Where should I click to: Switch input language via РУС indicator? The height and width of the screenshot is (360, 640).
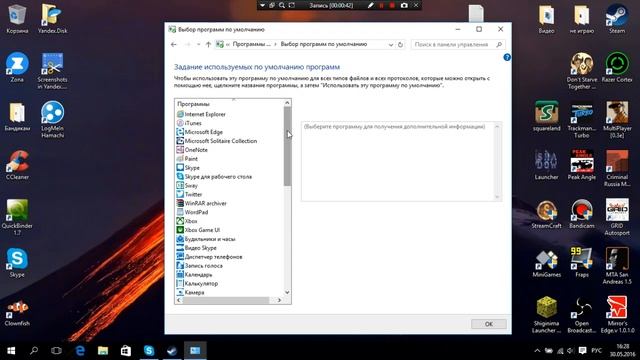(x=597, y=351)
